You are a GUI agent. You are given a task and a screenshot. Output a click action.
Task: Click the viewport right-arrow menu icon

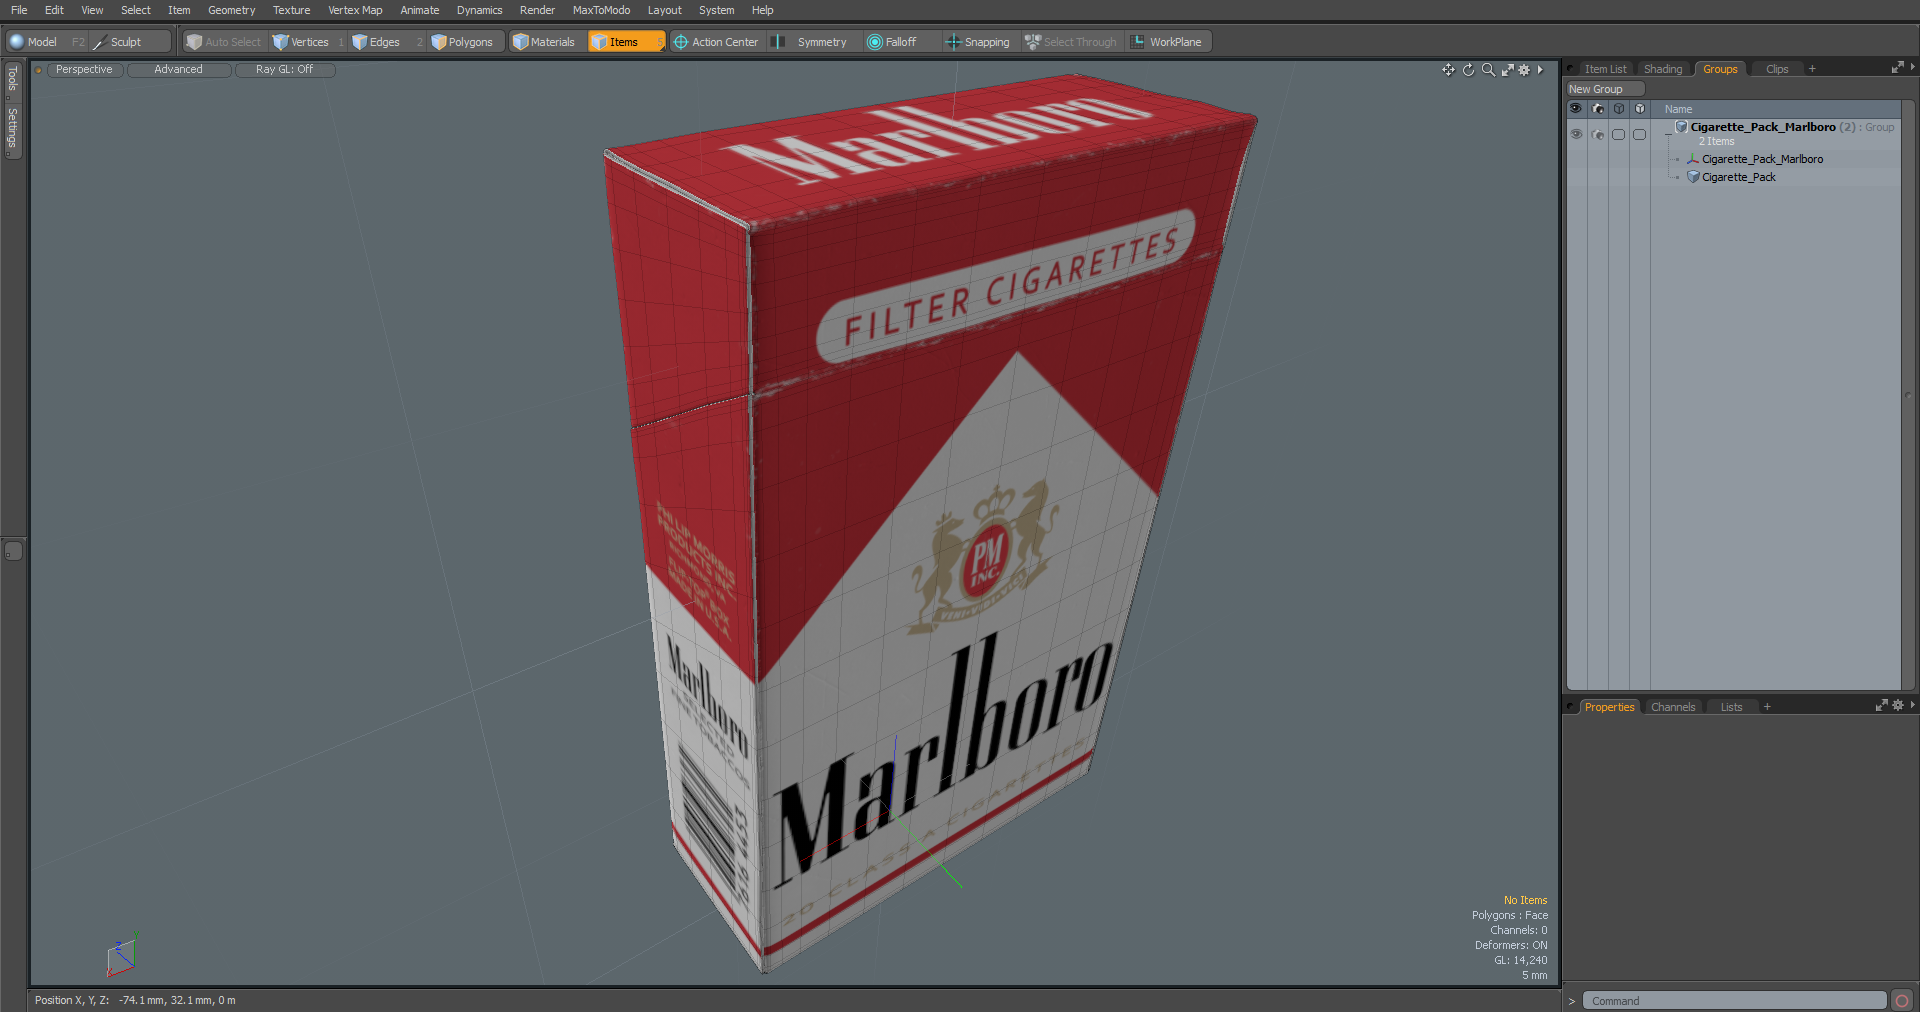pyautogui.click(x=1540, y=70)
